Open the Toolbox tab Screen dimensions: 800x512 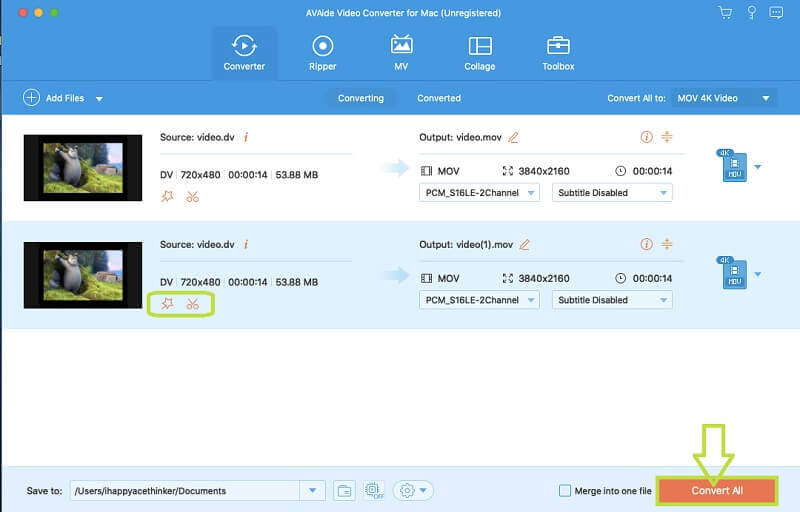pos(558,53)
